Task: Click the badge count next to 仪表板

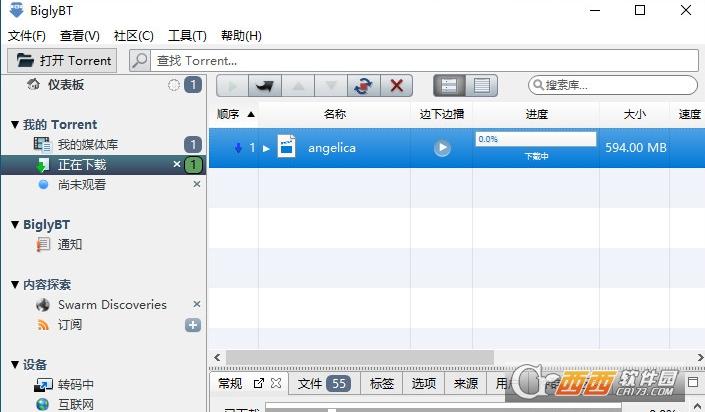Action: tap(193, 85)
